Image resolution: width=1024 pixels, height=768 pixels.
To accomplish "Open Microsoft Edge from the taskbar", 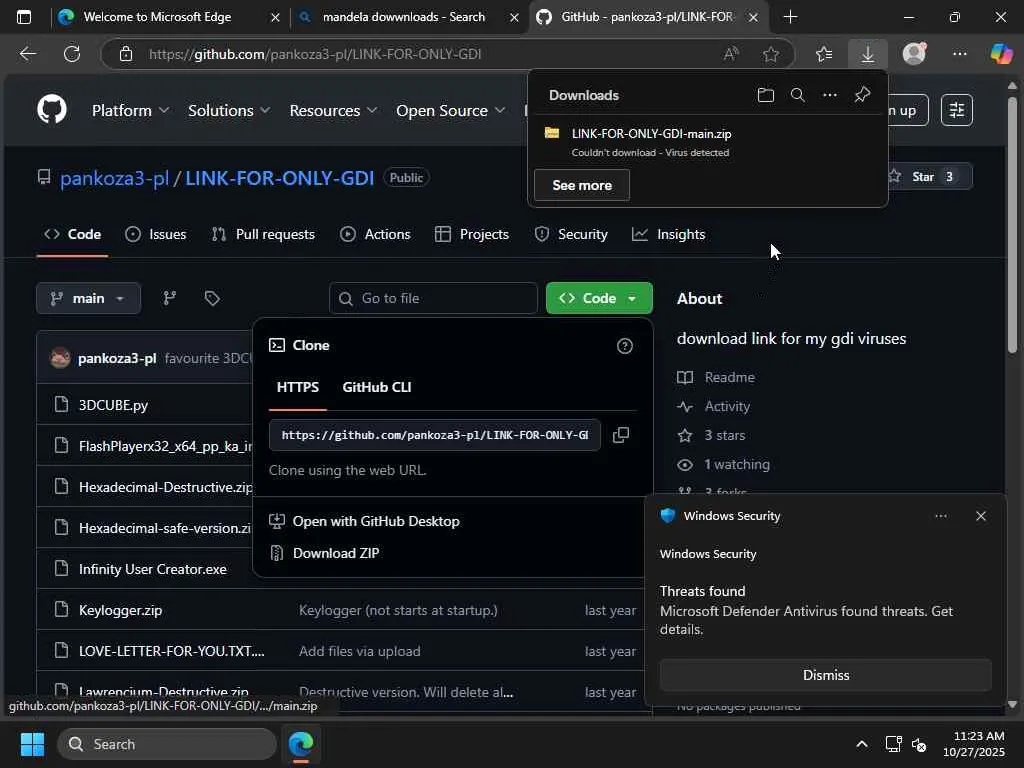I will [300, 744].
